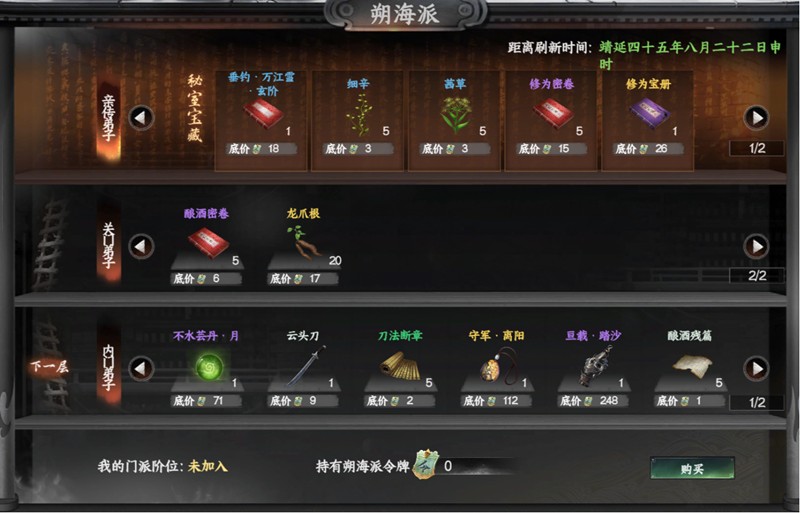This screenshot has width=800, height=513.
Task: Click left arrow on 亲传弟子 shelf
Action: (x=141, y=118)
